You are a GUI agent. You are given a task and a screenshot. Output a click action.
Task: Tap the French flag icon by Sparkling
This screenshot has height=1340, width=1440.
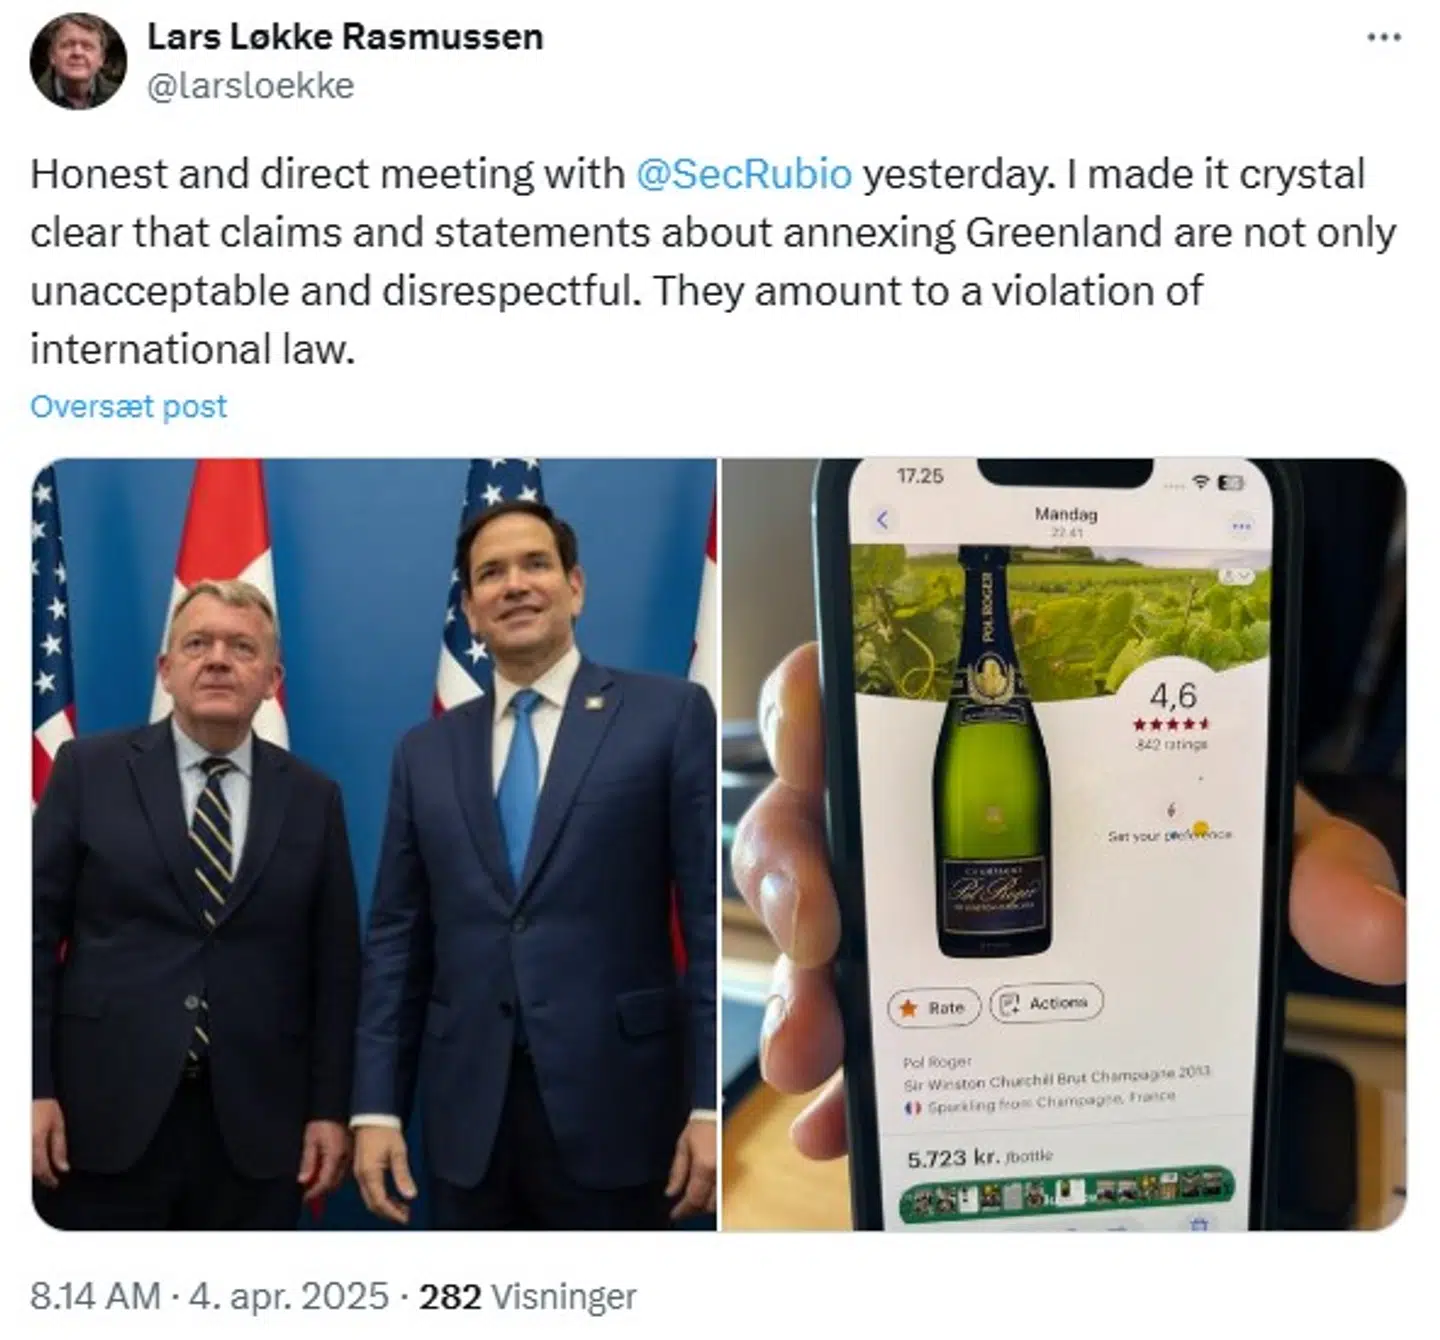pyautogui.click(x=912, y=1108)
